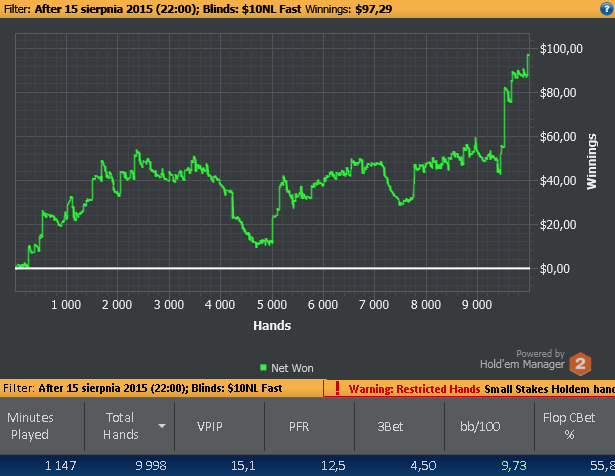Click the Hands x-axis title
Image resolution: width=615 pixels, height=476 pixels.
pos(272,325)
